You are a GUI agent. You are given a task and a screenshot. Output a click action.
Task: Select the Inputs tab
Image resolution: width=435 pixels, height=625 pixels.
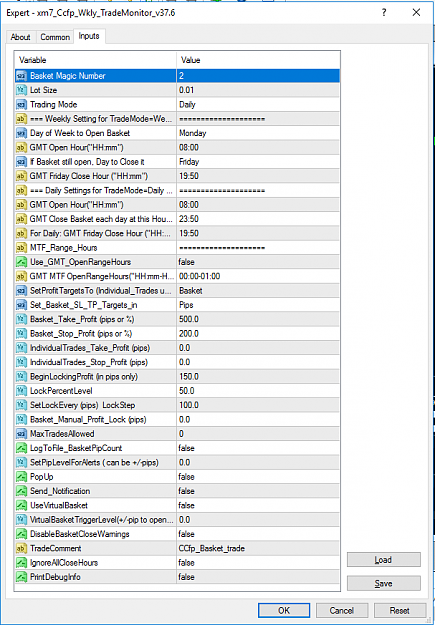(x=89, y=36)
